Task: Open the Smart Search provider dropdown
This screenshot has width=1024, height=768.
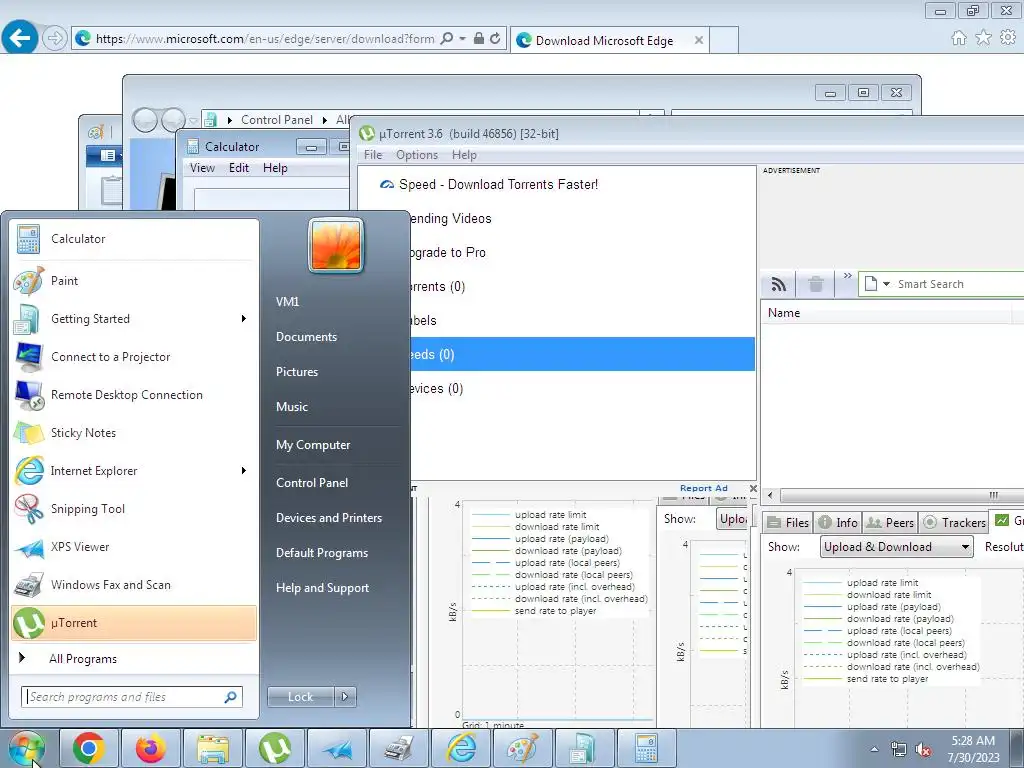Action: (x=886, y=284)
